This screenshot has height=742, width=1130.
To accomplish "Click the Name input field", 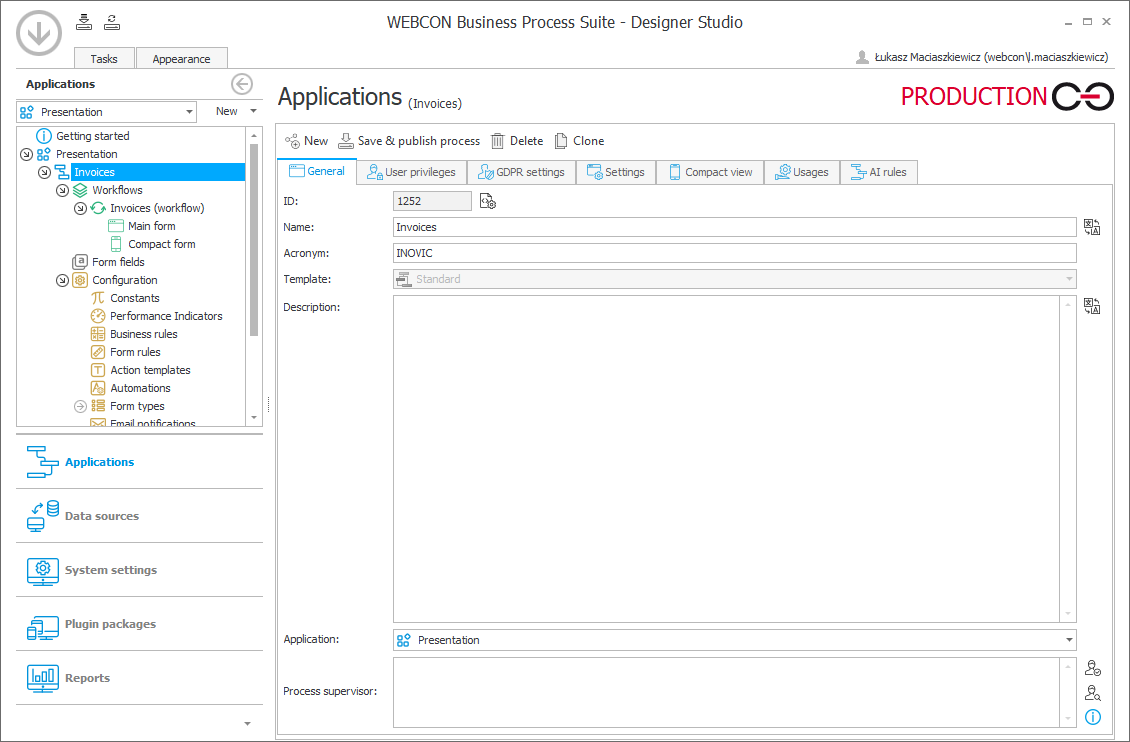I will (x=734, y=227).
